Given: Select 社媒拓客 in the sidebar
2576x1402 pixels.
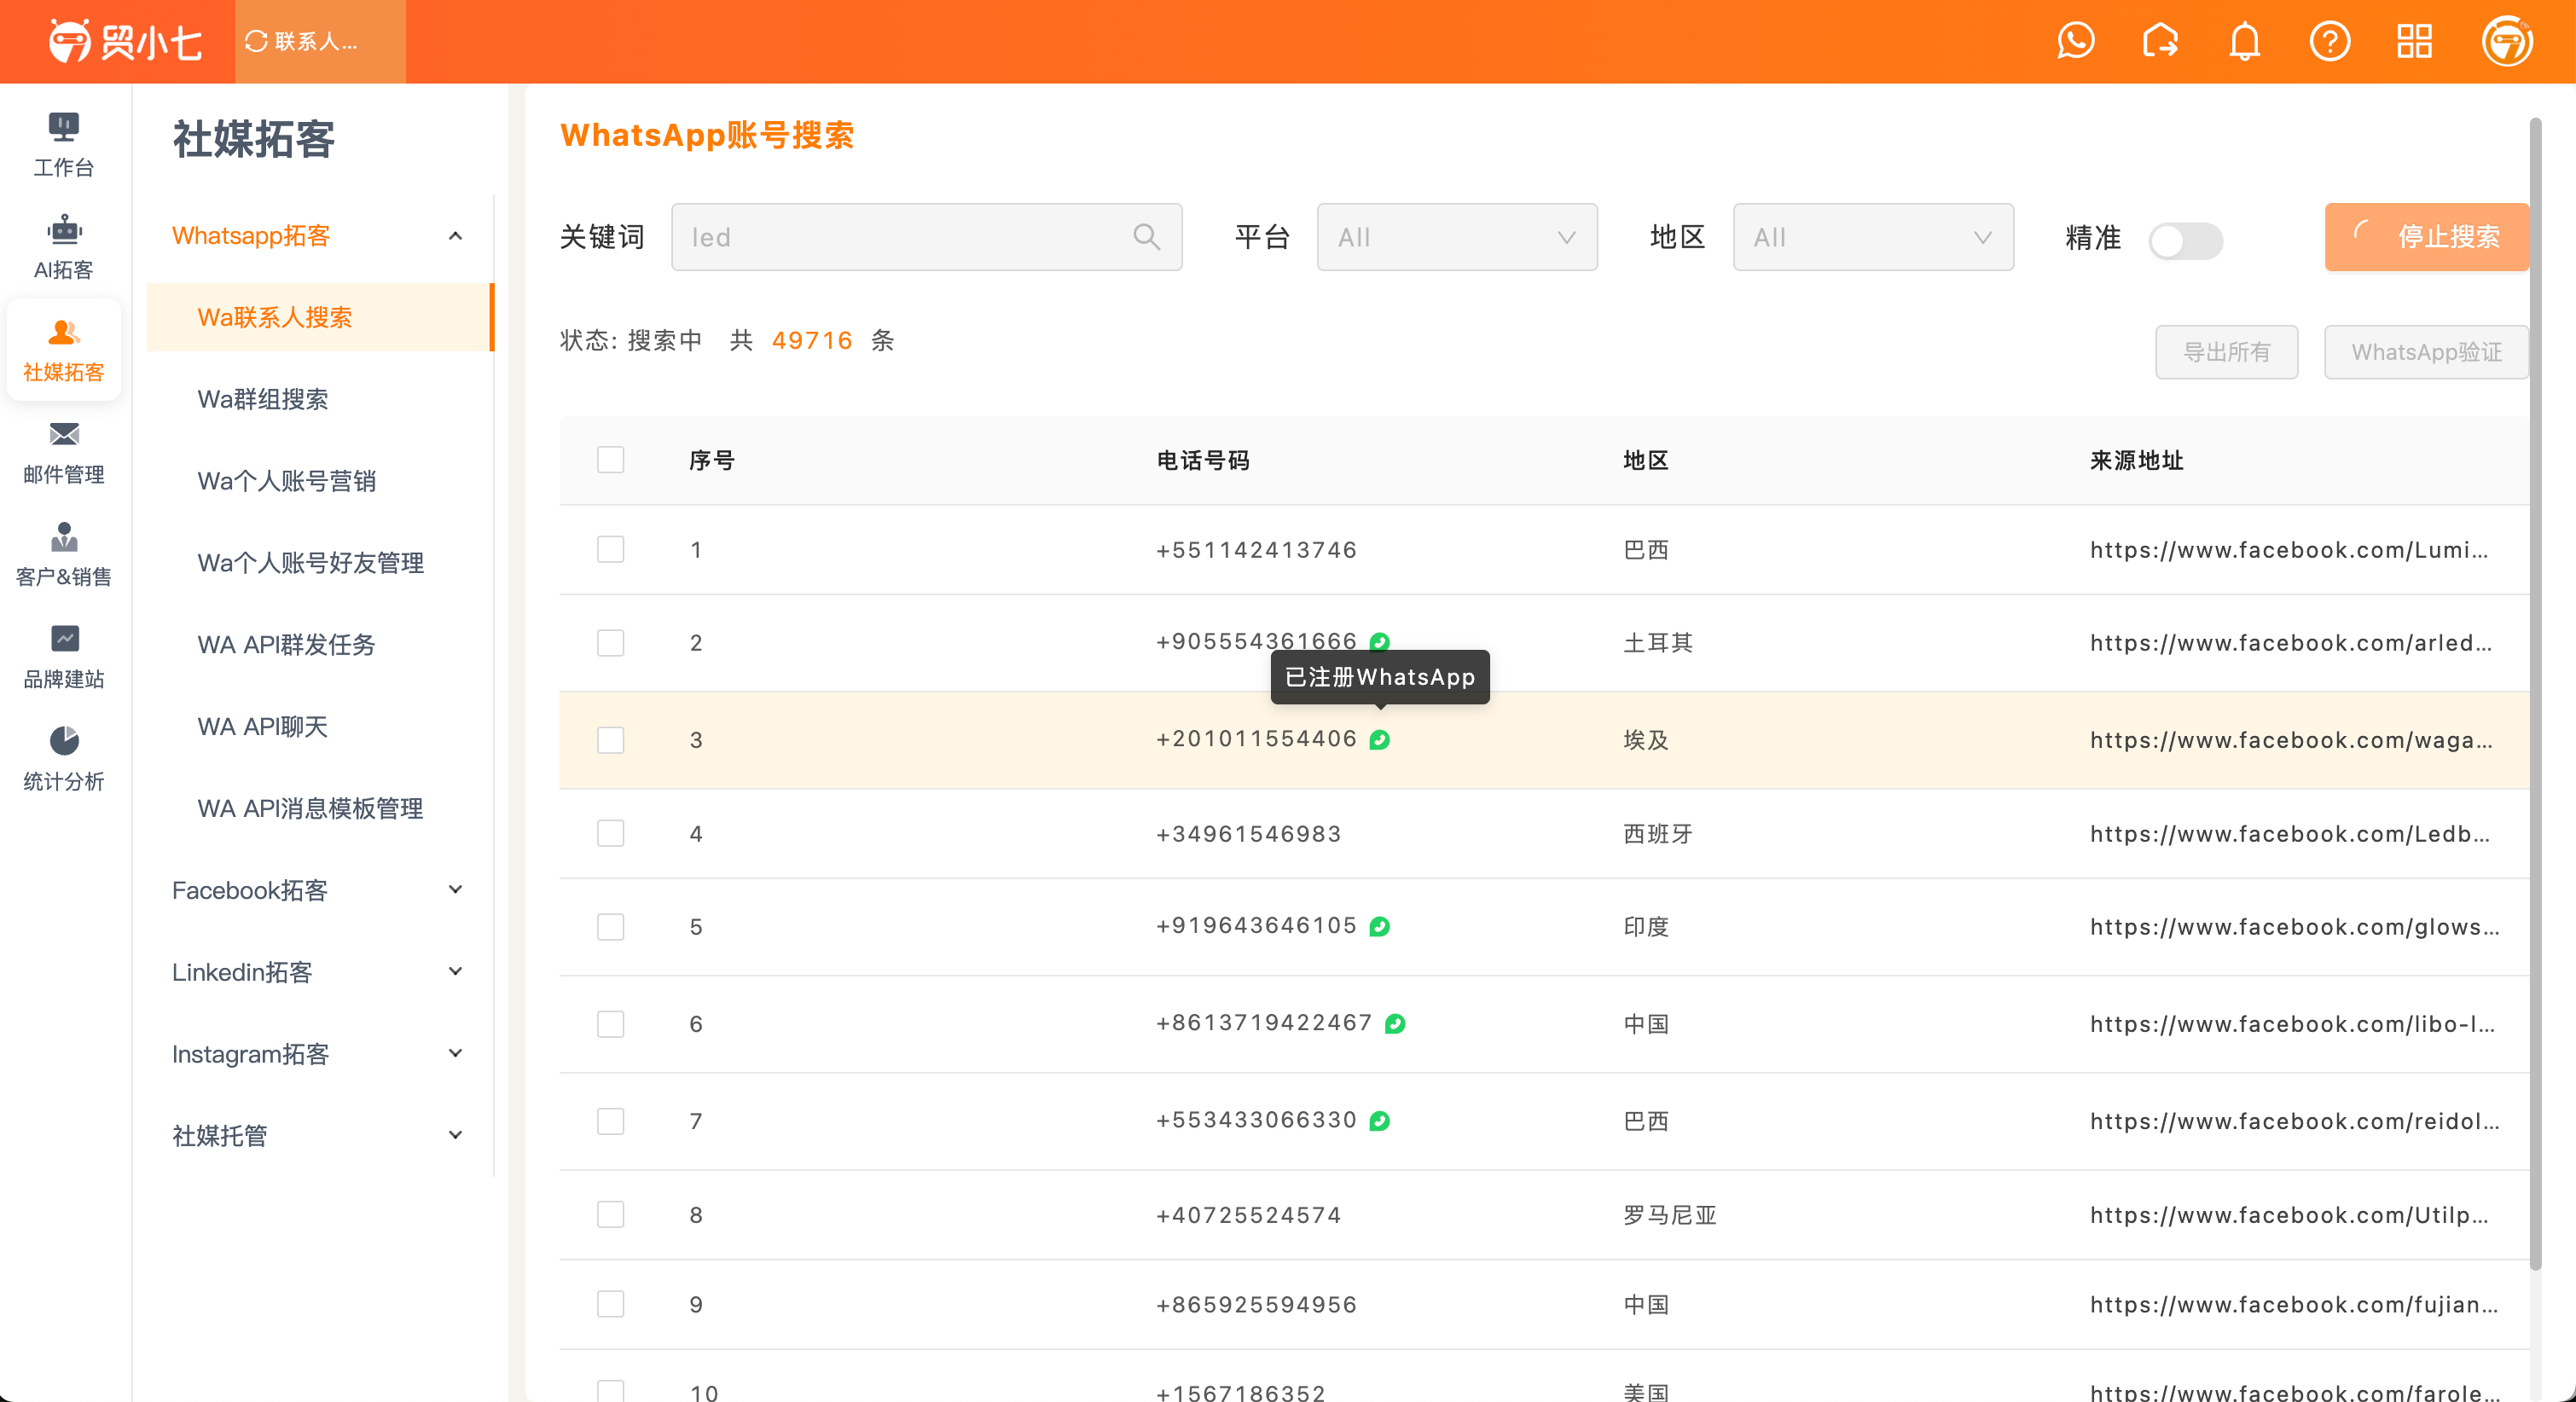Looking at the screenshot, I should point(64,350).
